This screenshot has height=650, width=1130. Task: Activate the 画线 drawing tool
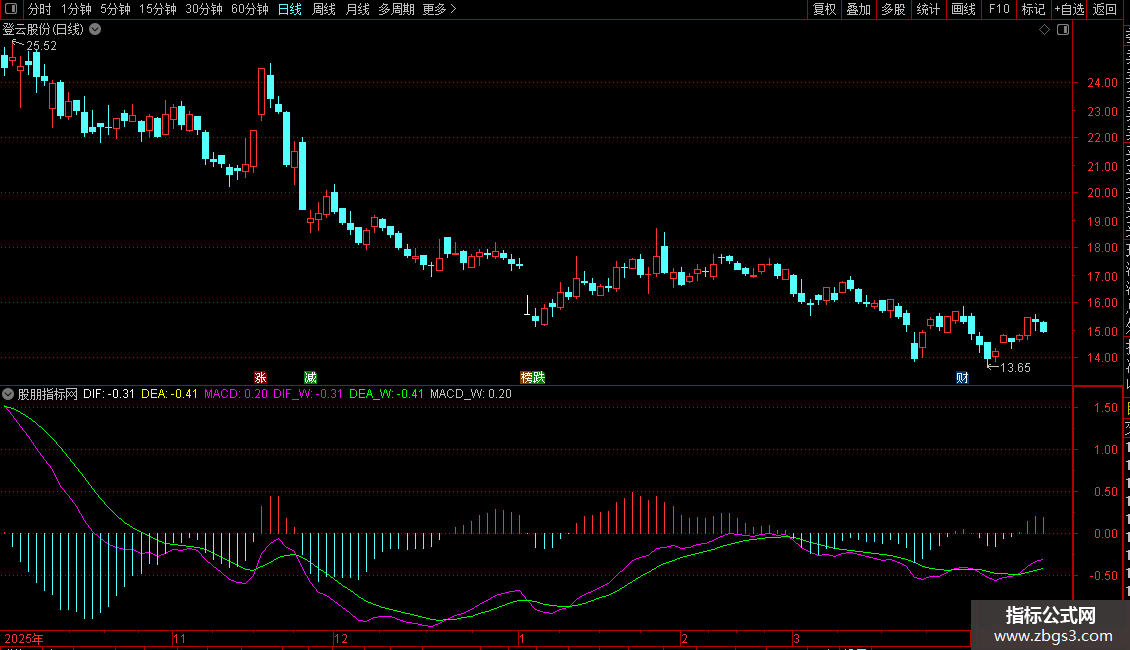[963, 9]
